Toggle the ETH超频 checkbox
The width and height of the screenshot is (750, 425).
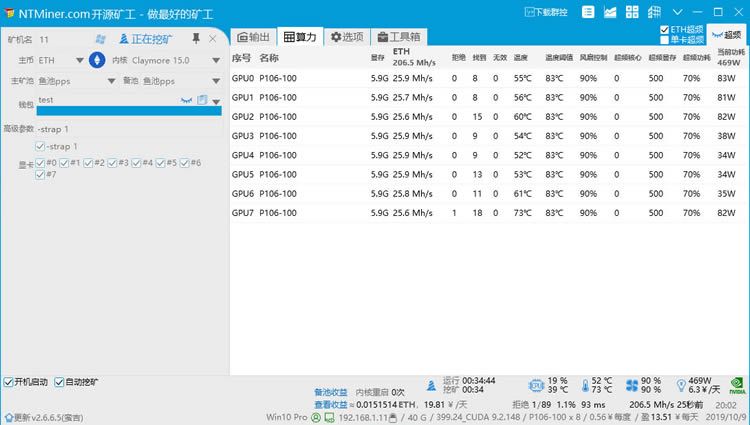coord(664,30)
